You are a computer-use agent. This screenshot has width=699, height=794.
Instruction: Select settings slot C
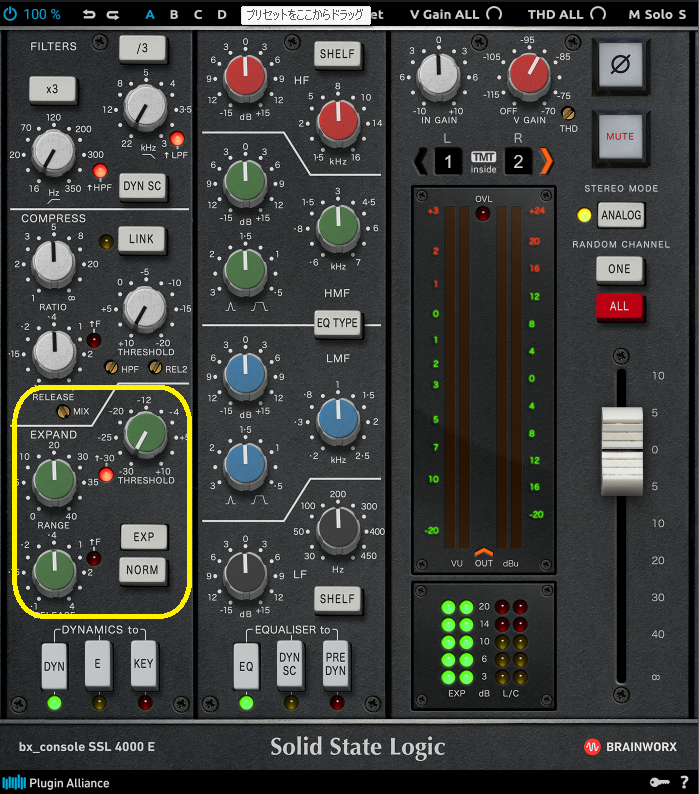pyautogui.click(x=198, y=15)
